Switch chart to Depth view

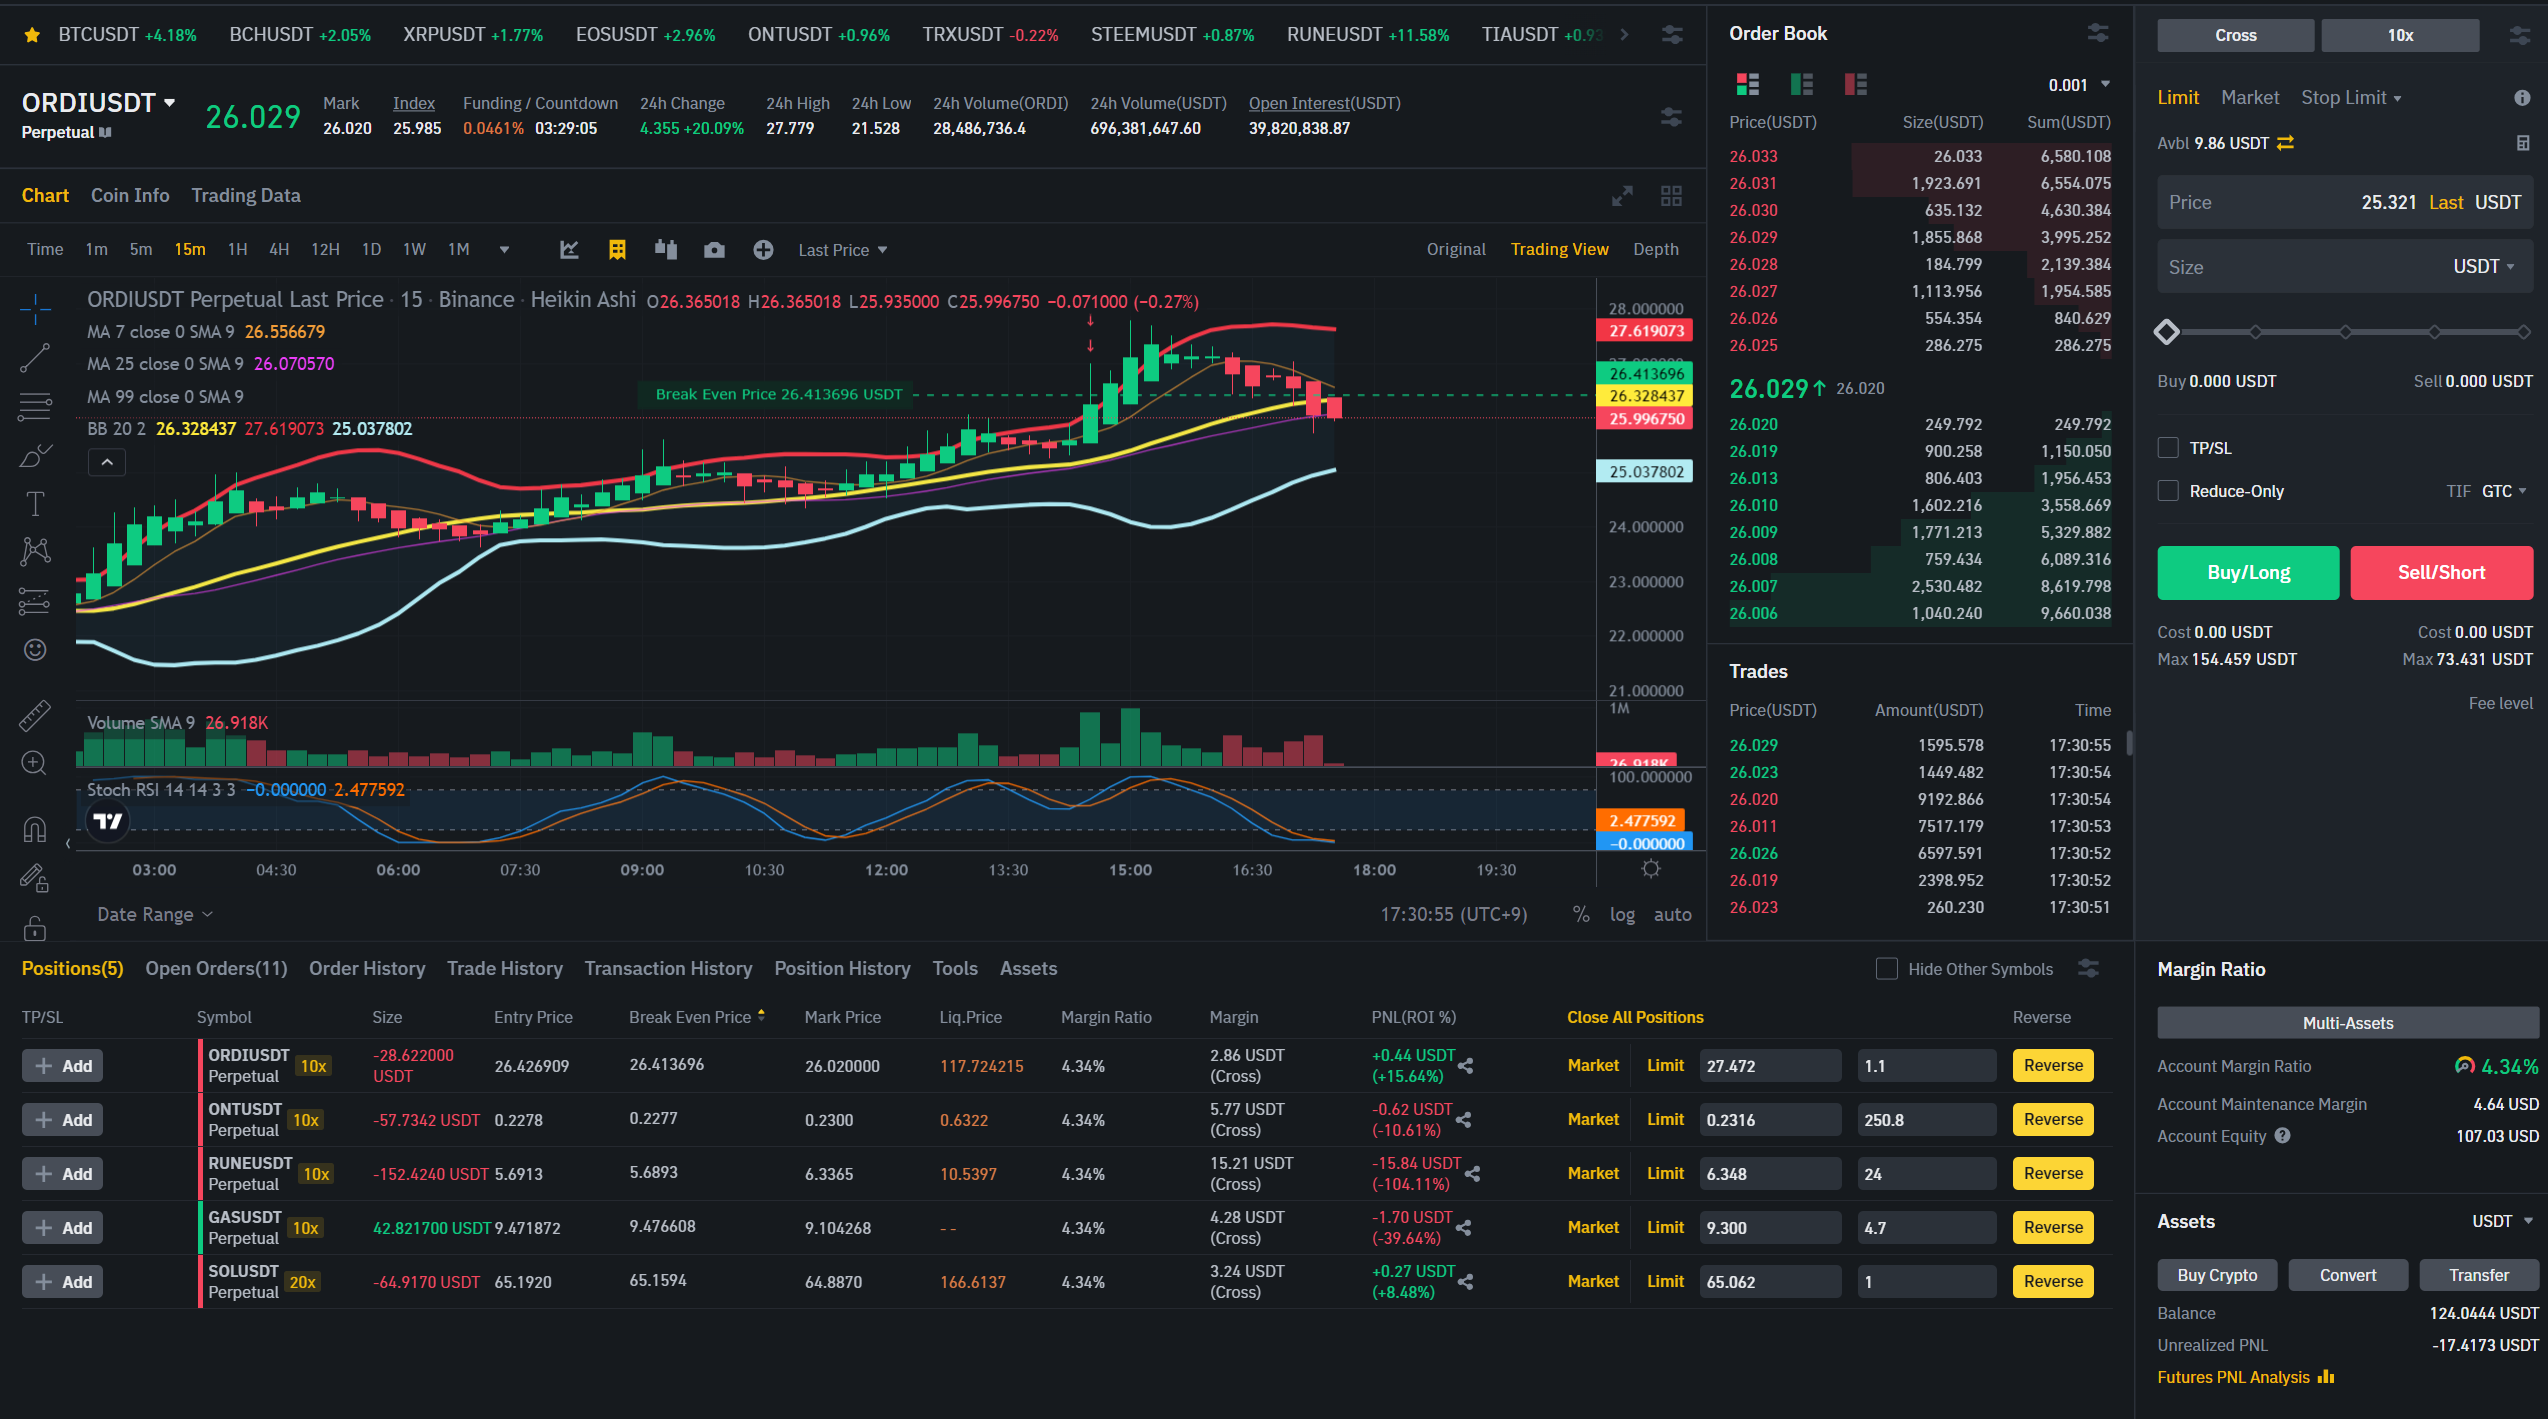point(1656,249)
